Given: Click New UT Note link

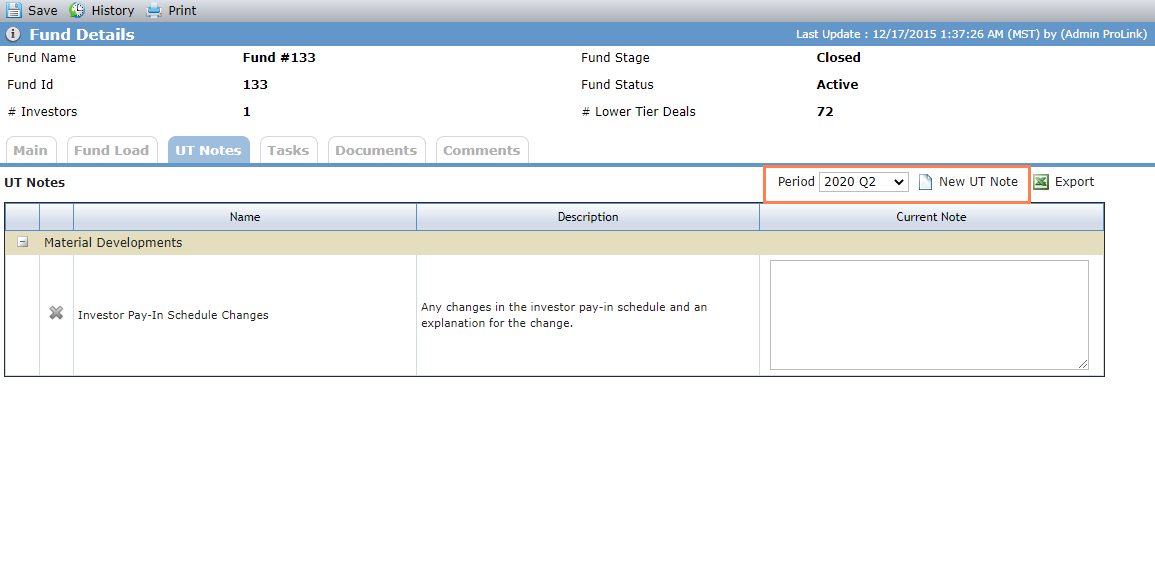Looking at the screenshot, I should pyautogui.click(x=978, y=182).
